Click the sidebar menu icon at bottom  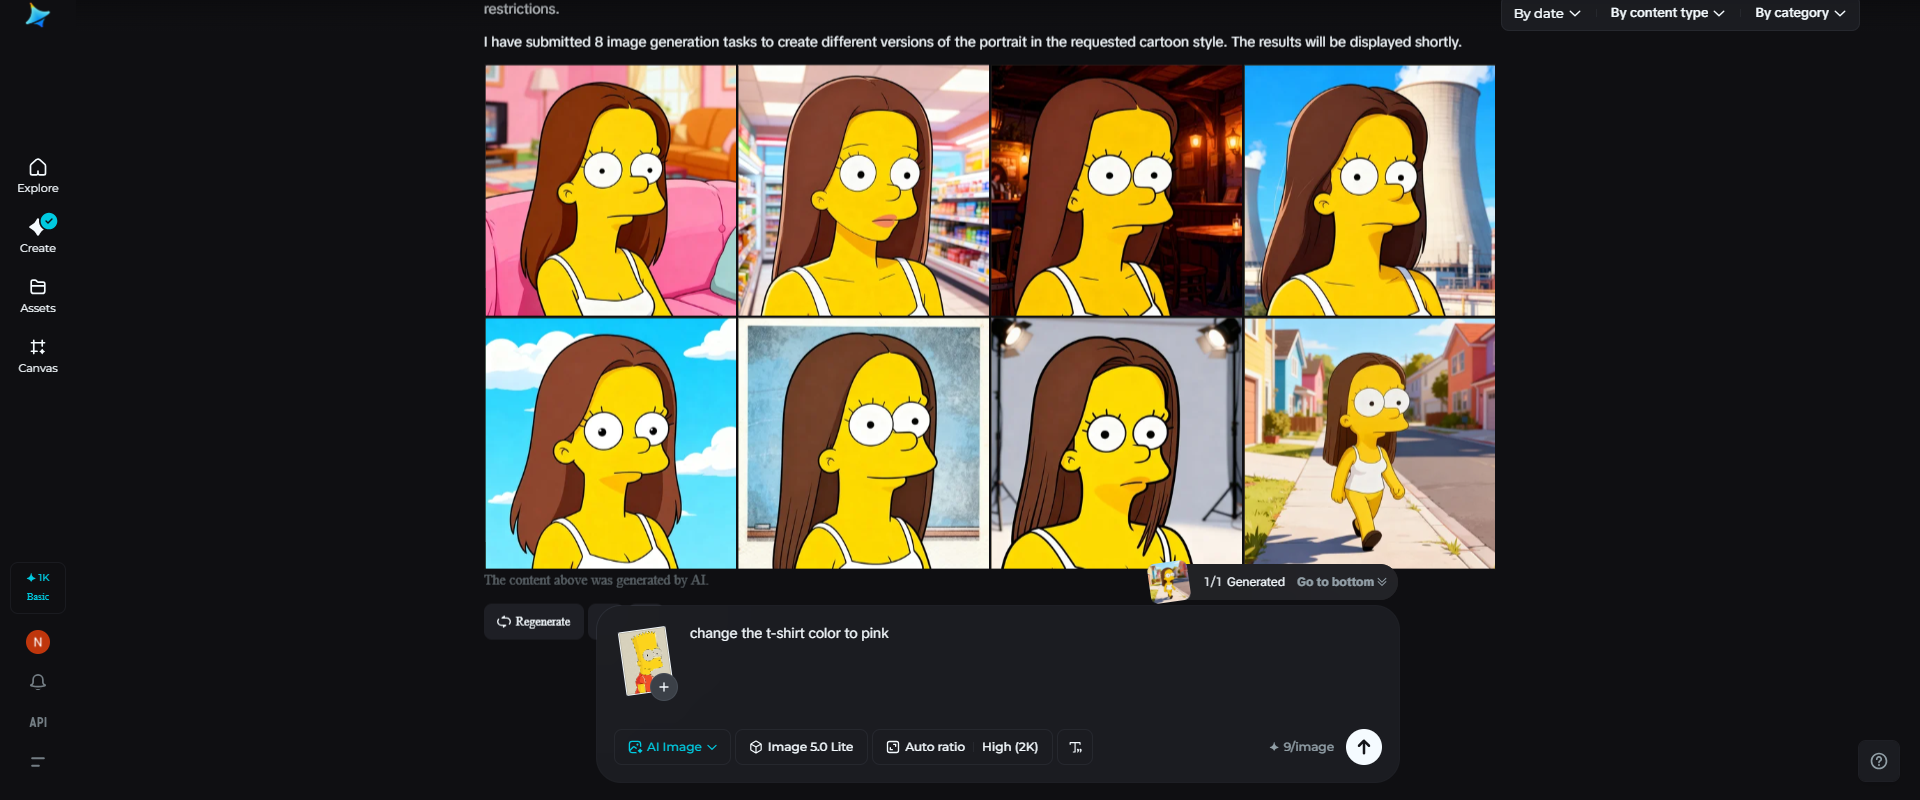click(38, 762)
